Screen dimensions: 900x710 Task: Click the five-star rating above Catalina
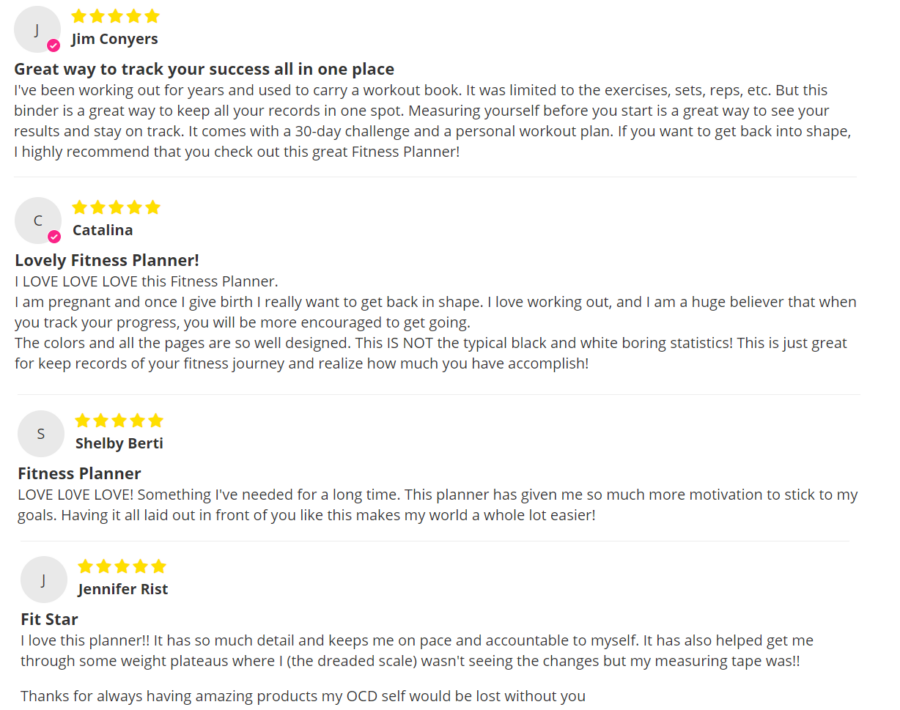tap(116, 207)
